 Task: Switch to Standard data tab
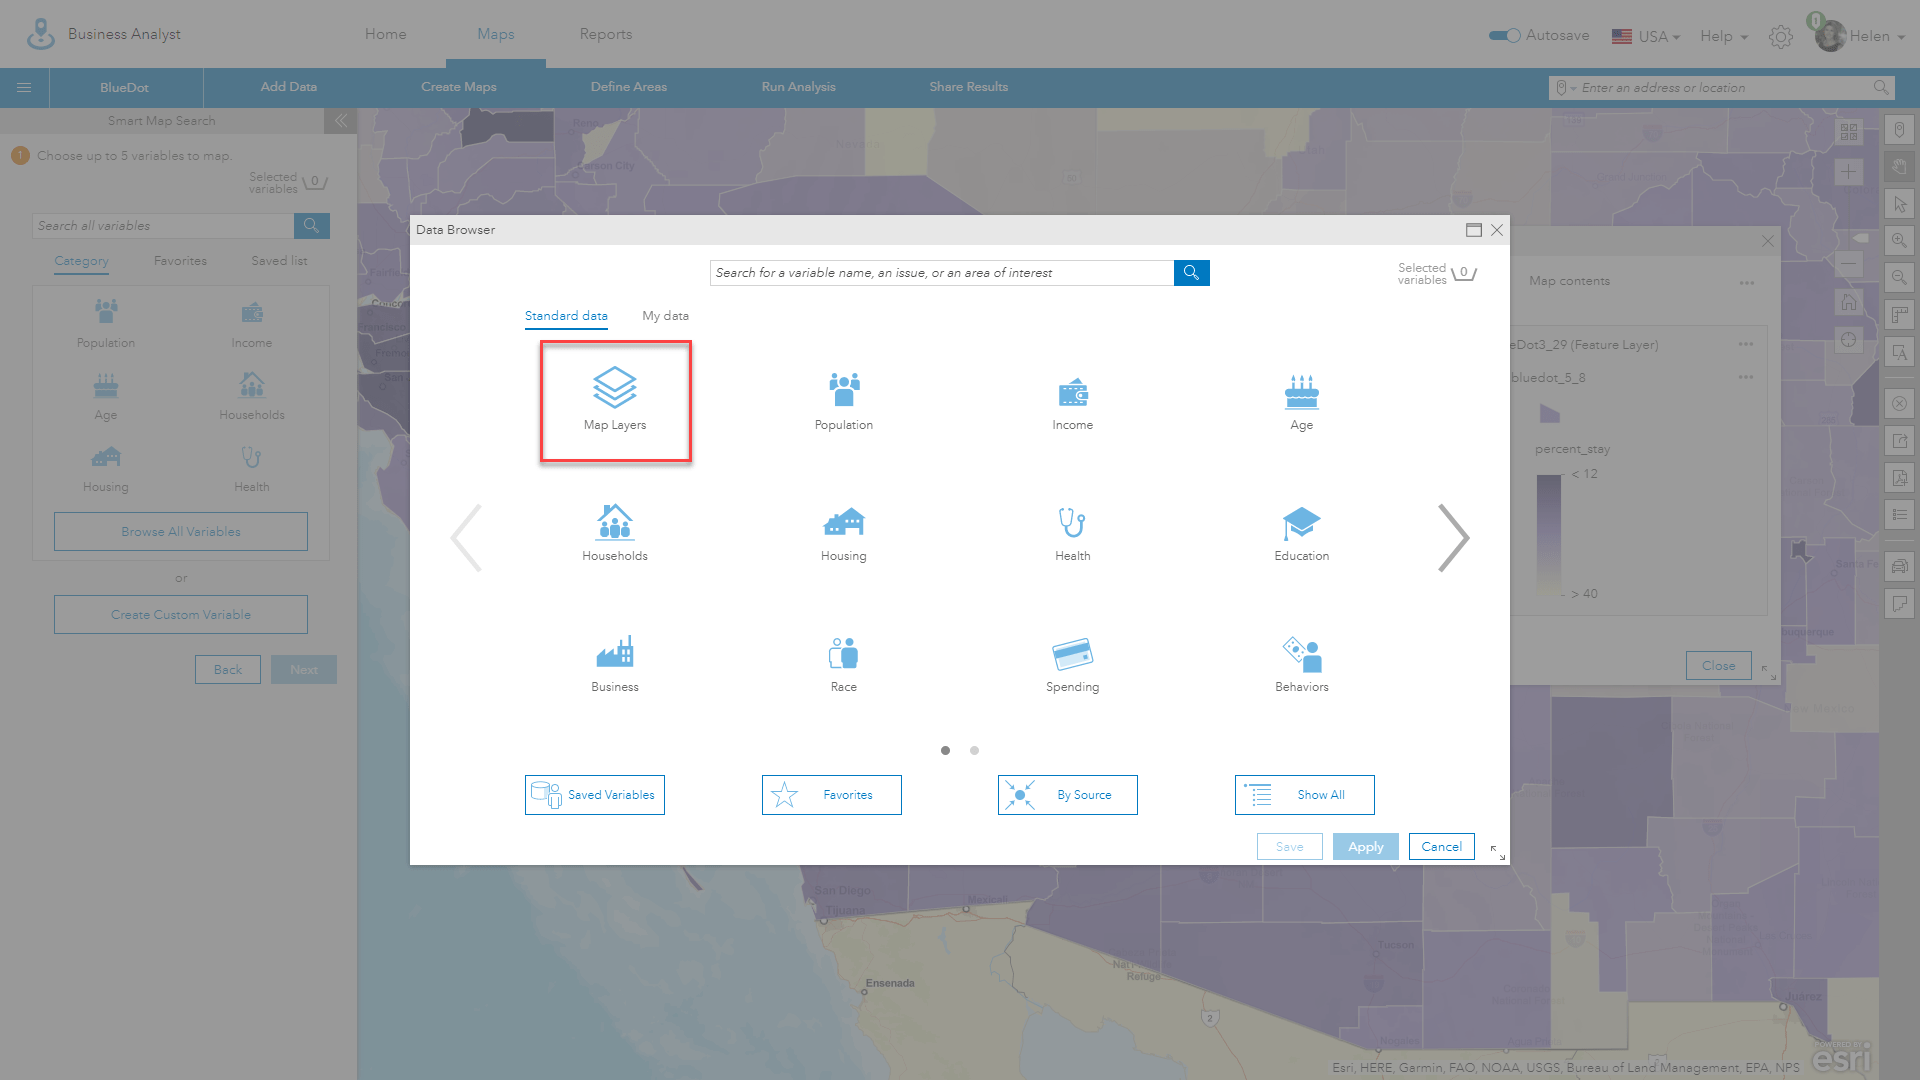pos(566,315)
